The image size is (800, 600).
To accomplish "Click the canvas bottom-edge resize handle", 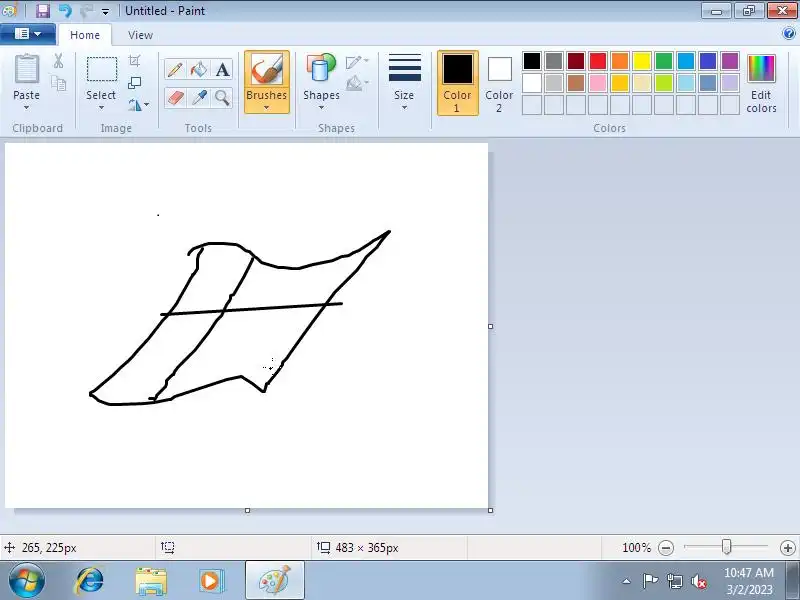I will pyautogui.click(x=247, y=510).
